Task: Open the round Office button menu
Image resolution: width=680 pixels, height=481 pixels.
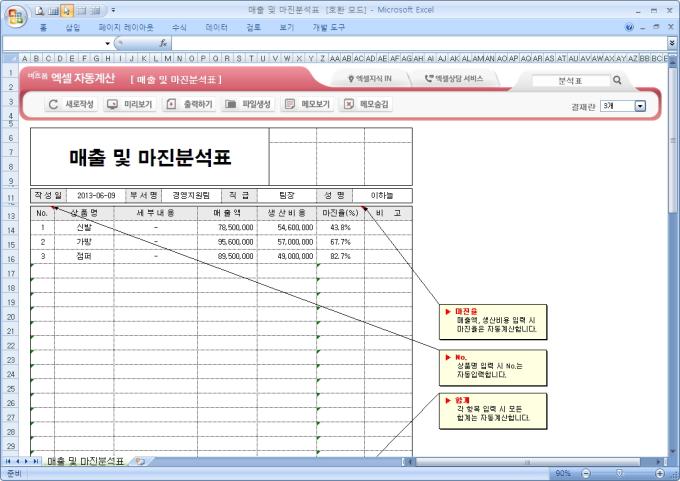Action: pyautogui.click(x=16, y=16)
